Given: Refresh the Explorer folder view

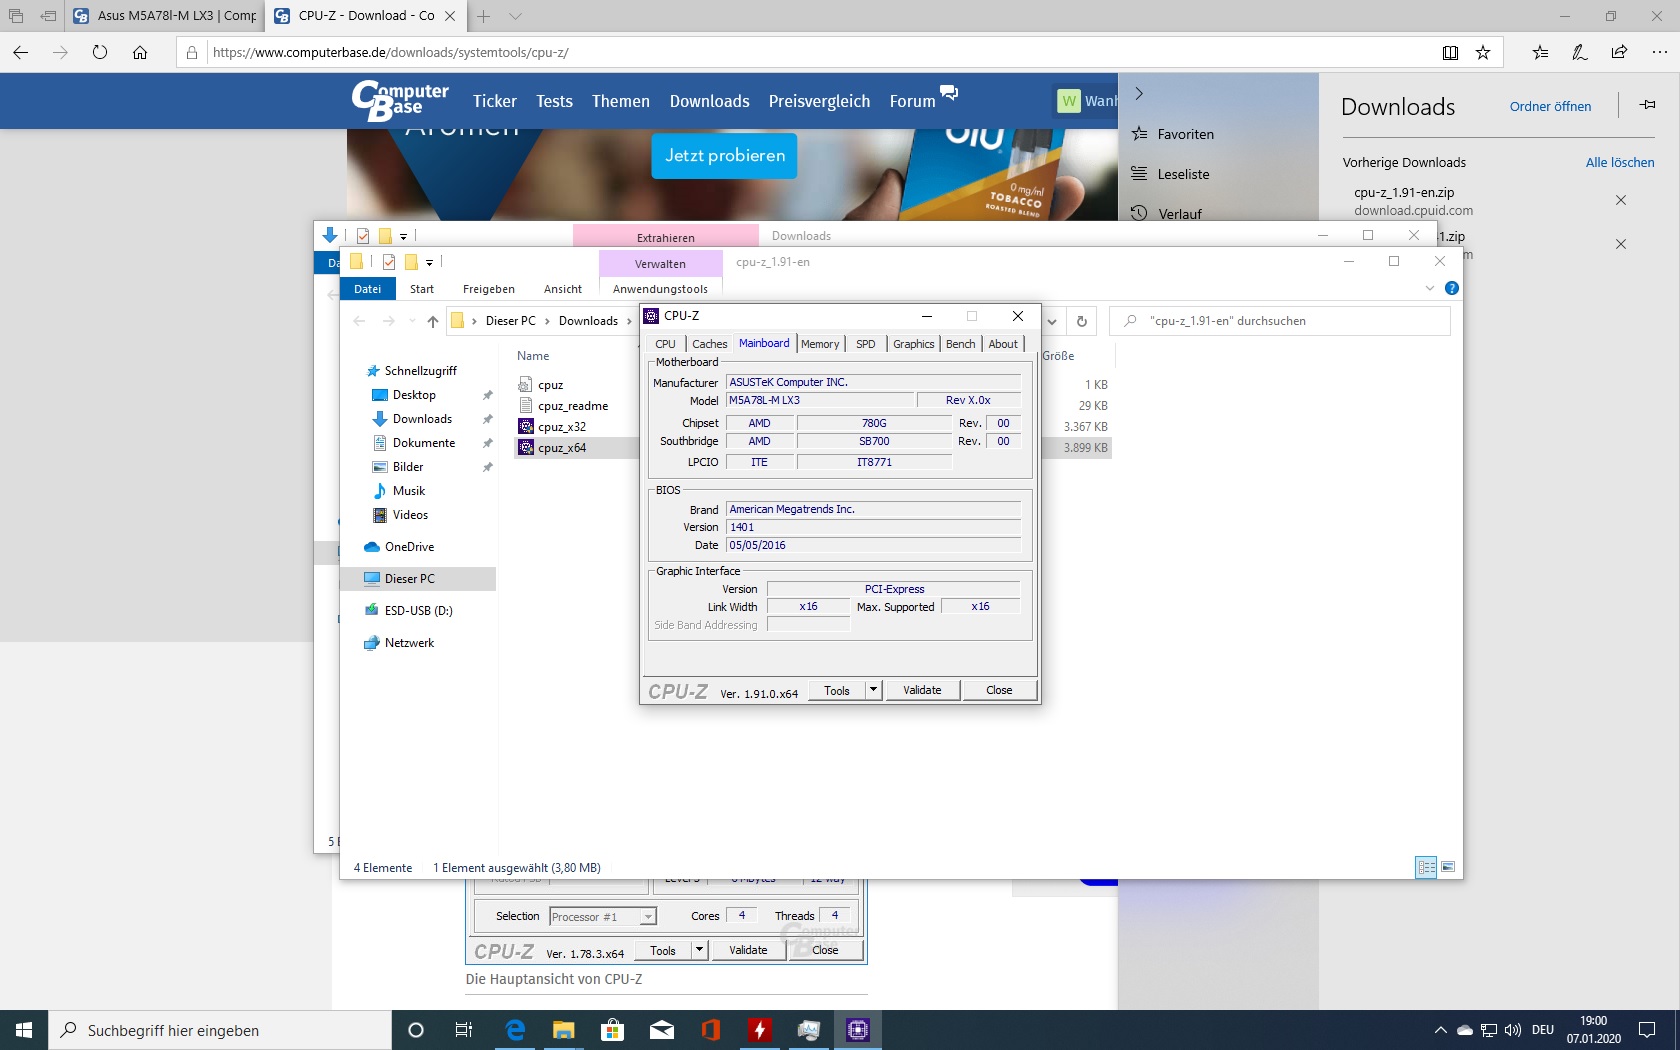Looking at the screenshot, I should click(1081, 321).
